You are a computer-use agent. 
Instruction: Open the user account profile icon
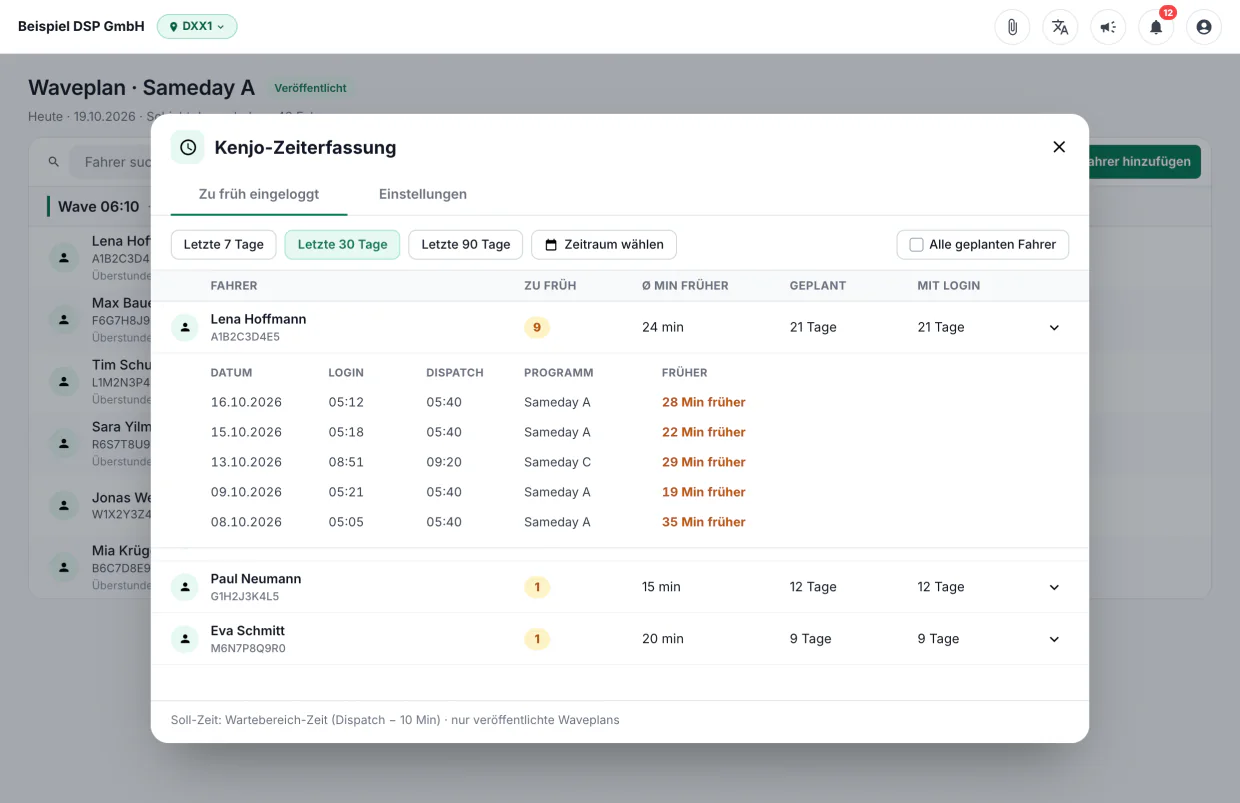point(1204,27)
